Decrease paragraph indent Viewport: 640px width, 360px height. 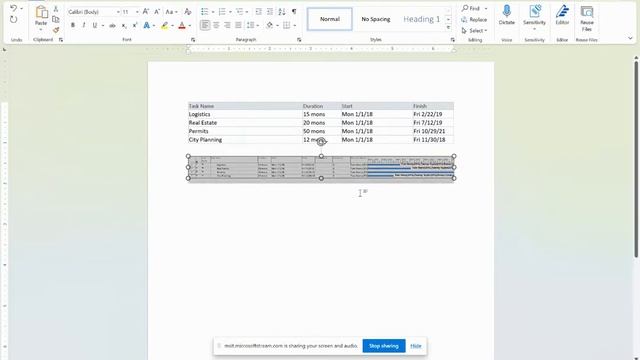258,12
